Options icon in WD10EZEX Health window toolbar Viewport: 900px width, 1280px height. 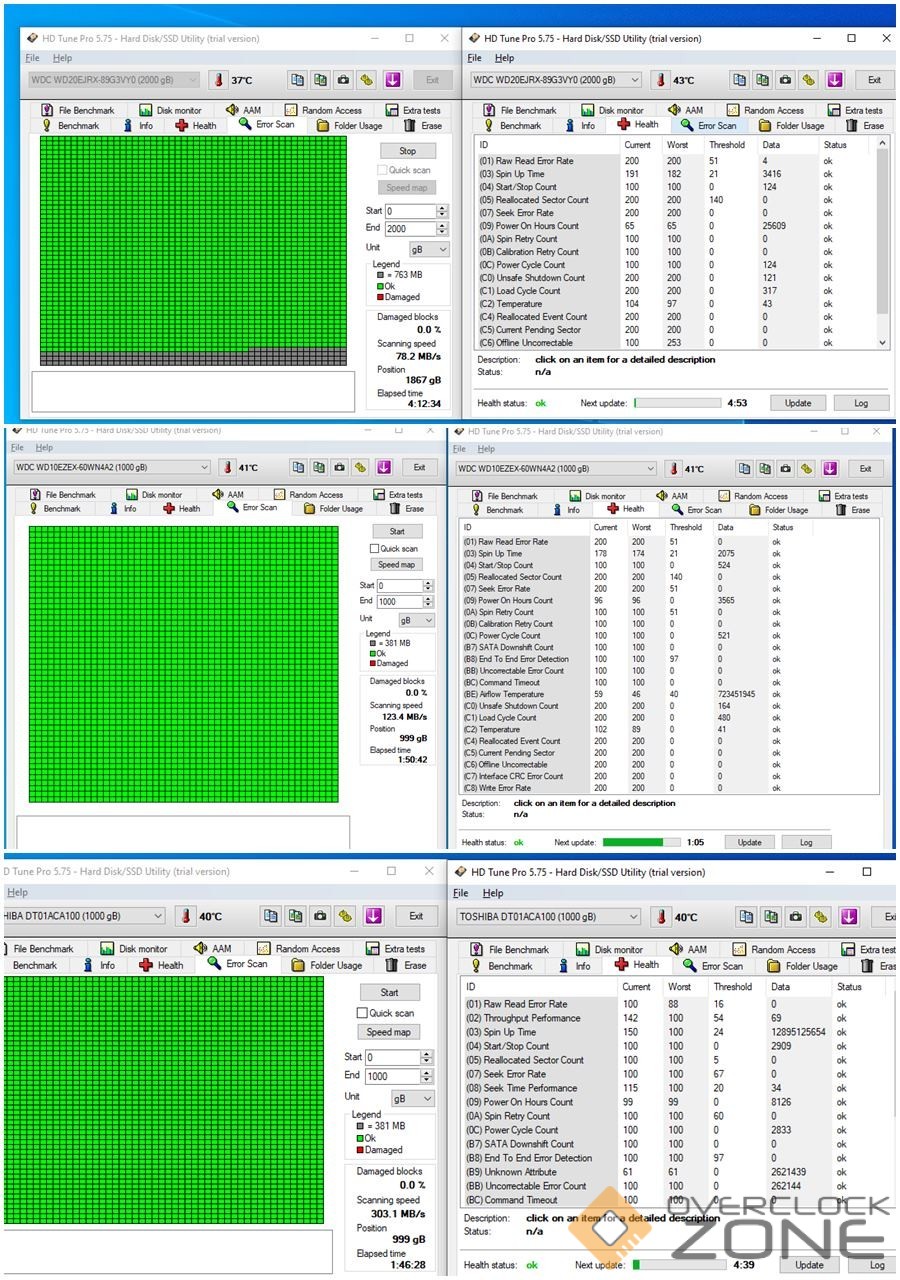point(807,468)
